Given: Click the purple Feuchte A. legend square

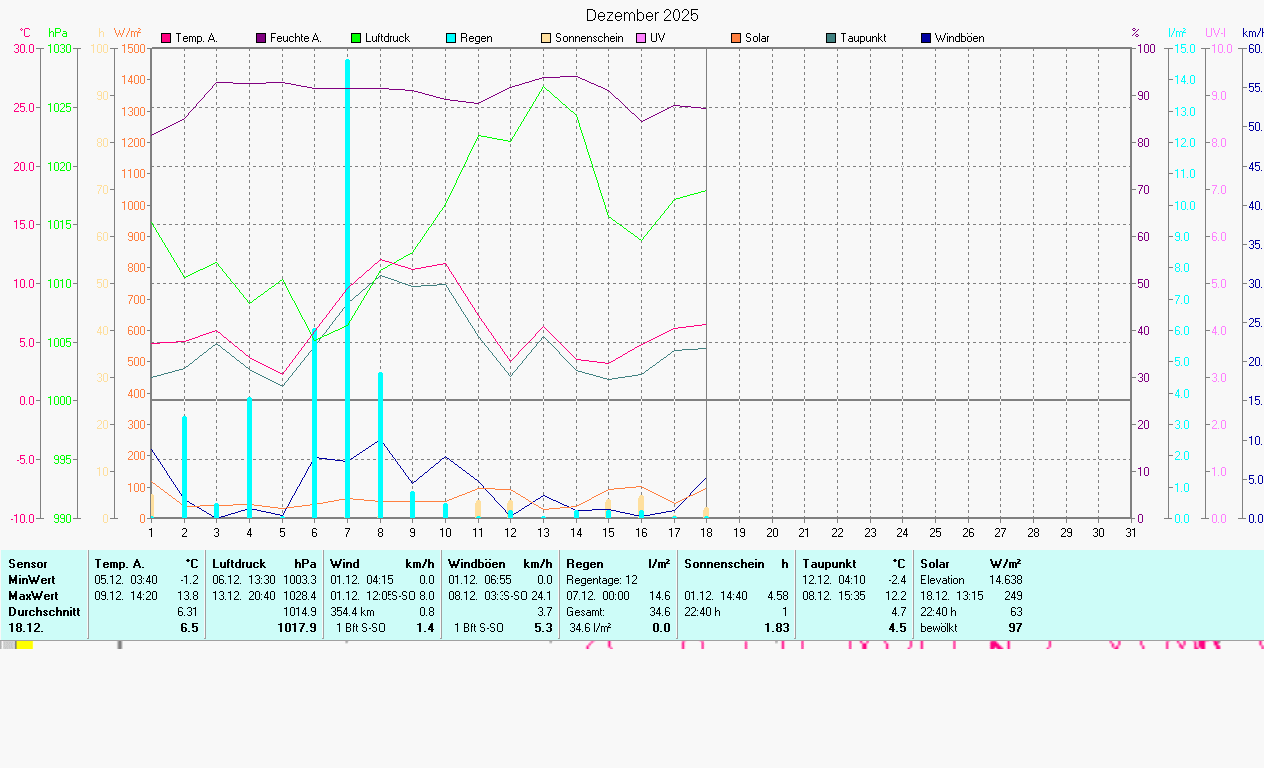Looking at the screenshot, I should pyautogui.click(x=261, y=38).
